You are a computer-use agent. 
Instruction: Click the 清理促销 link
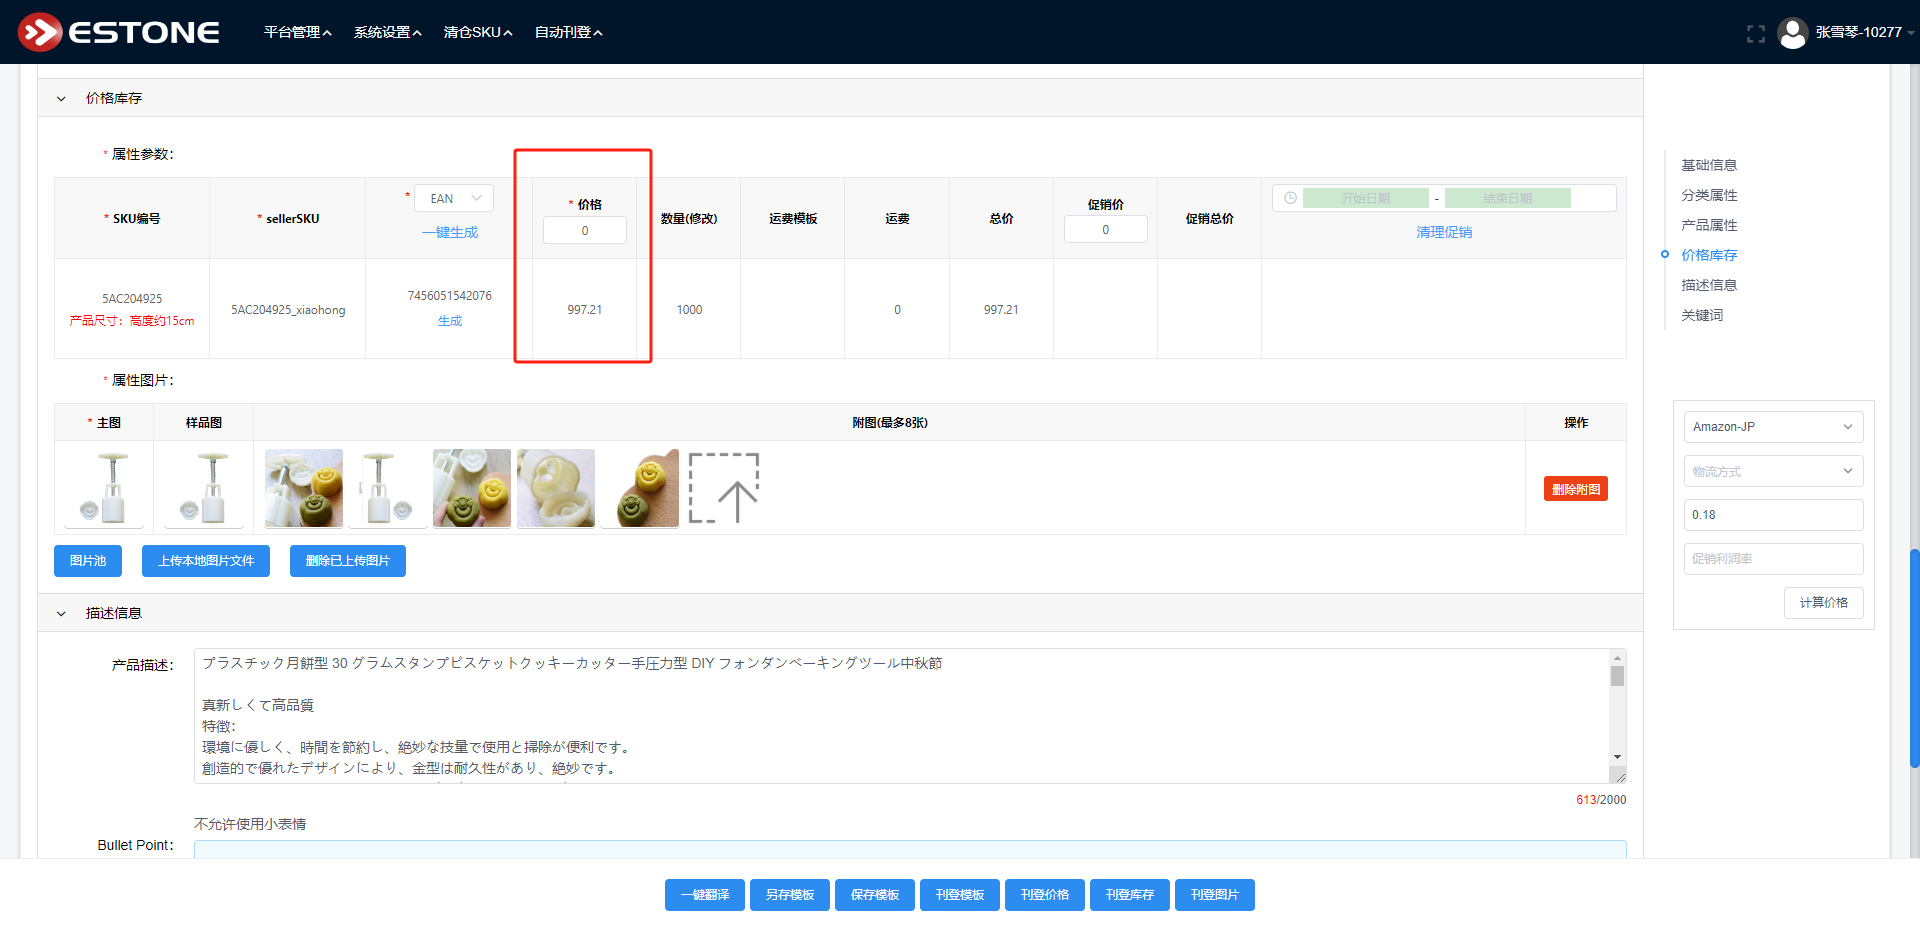point(1443,232)
